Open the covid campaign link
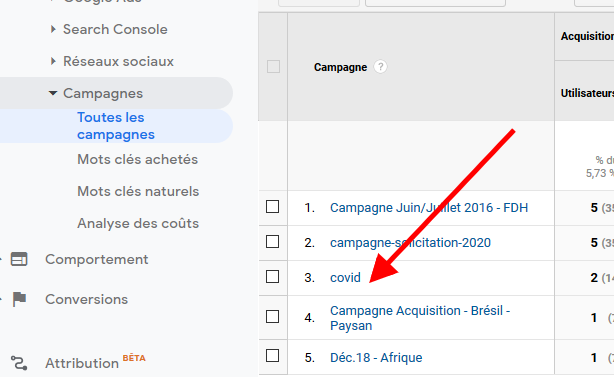The image size is (614, 377). click(x=345, y=278)
